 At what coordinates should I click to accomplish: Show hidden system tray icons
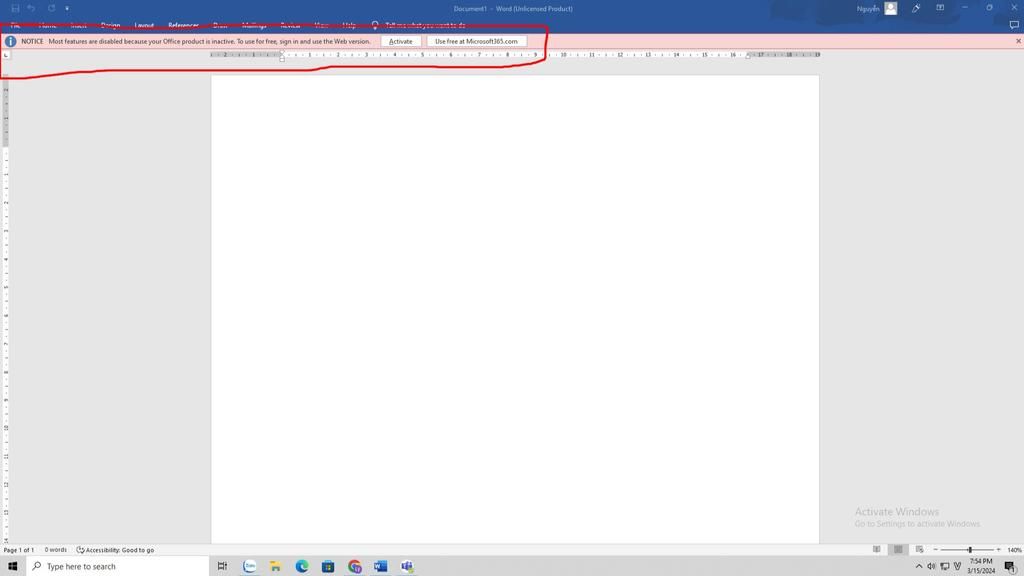[919, 566]
